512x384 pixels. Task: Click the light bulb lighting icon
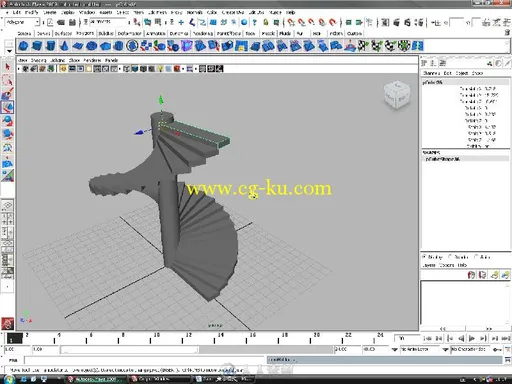160,69
